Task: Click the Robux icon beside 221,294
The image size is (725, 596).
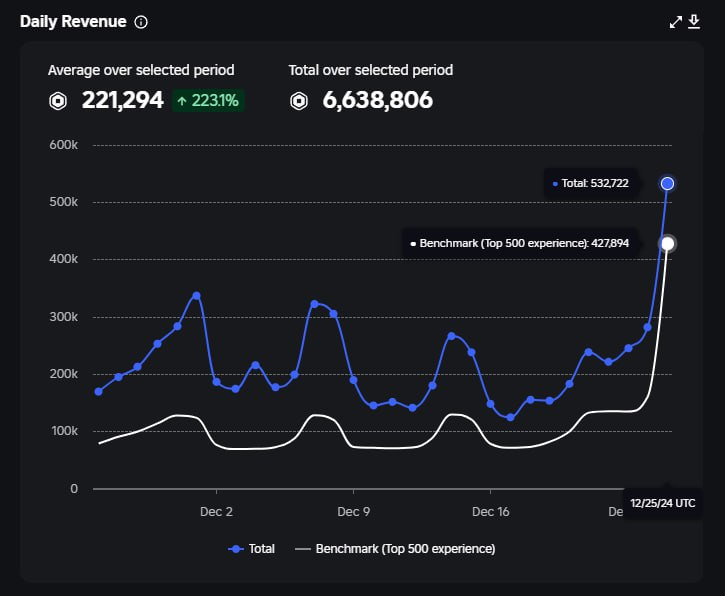Action: [58, 101]
